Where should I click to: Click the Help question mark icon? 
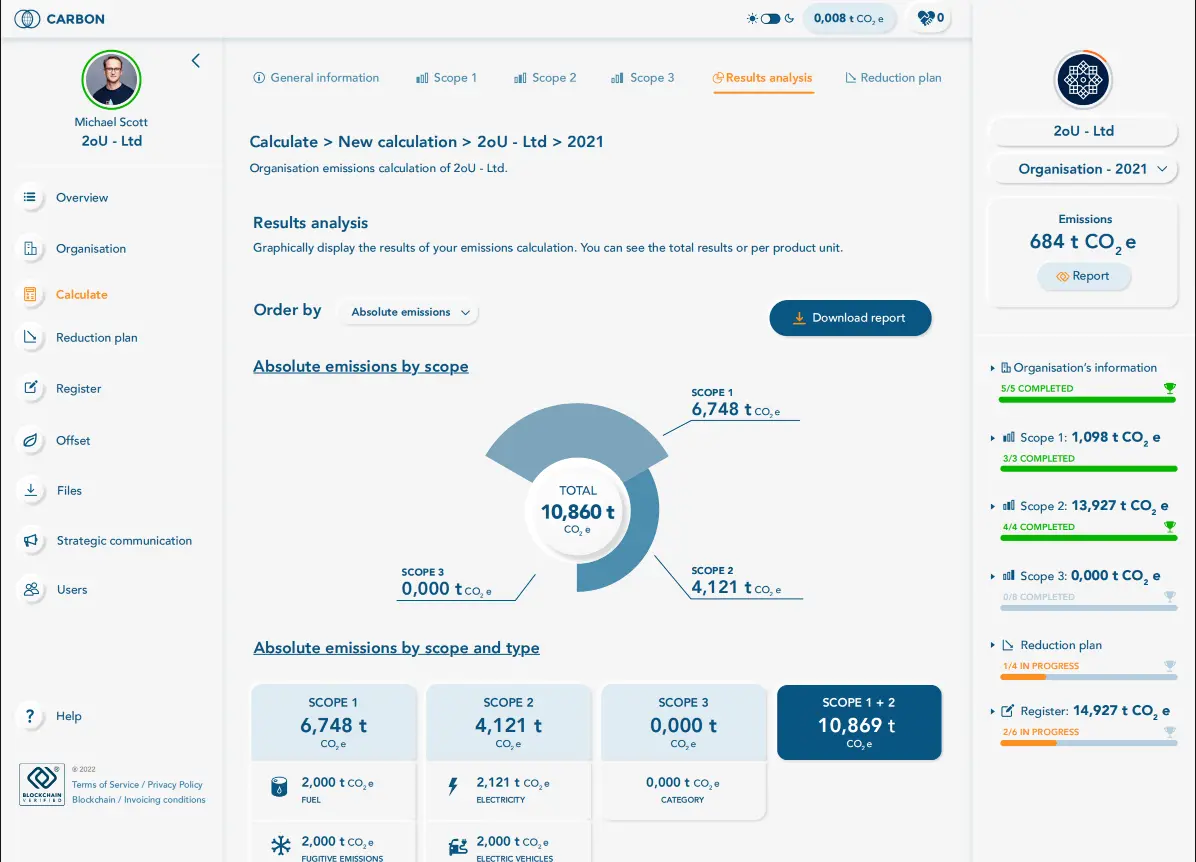point(29,716)
